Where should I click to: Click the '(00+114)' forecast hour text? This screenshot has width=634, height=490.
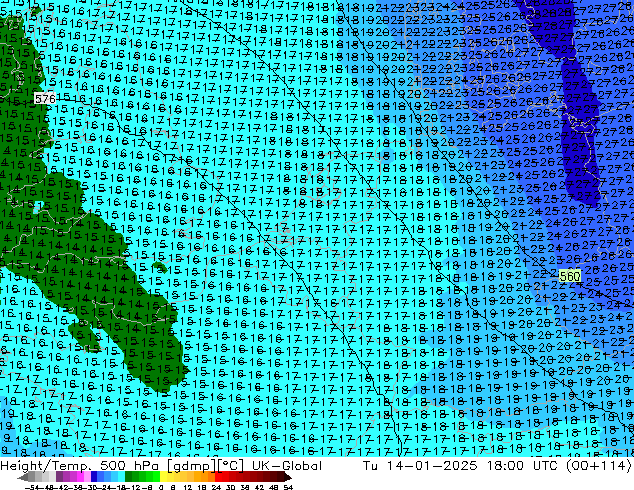(598, 466)
